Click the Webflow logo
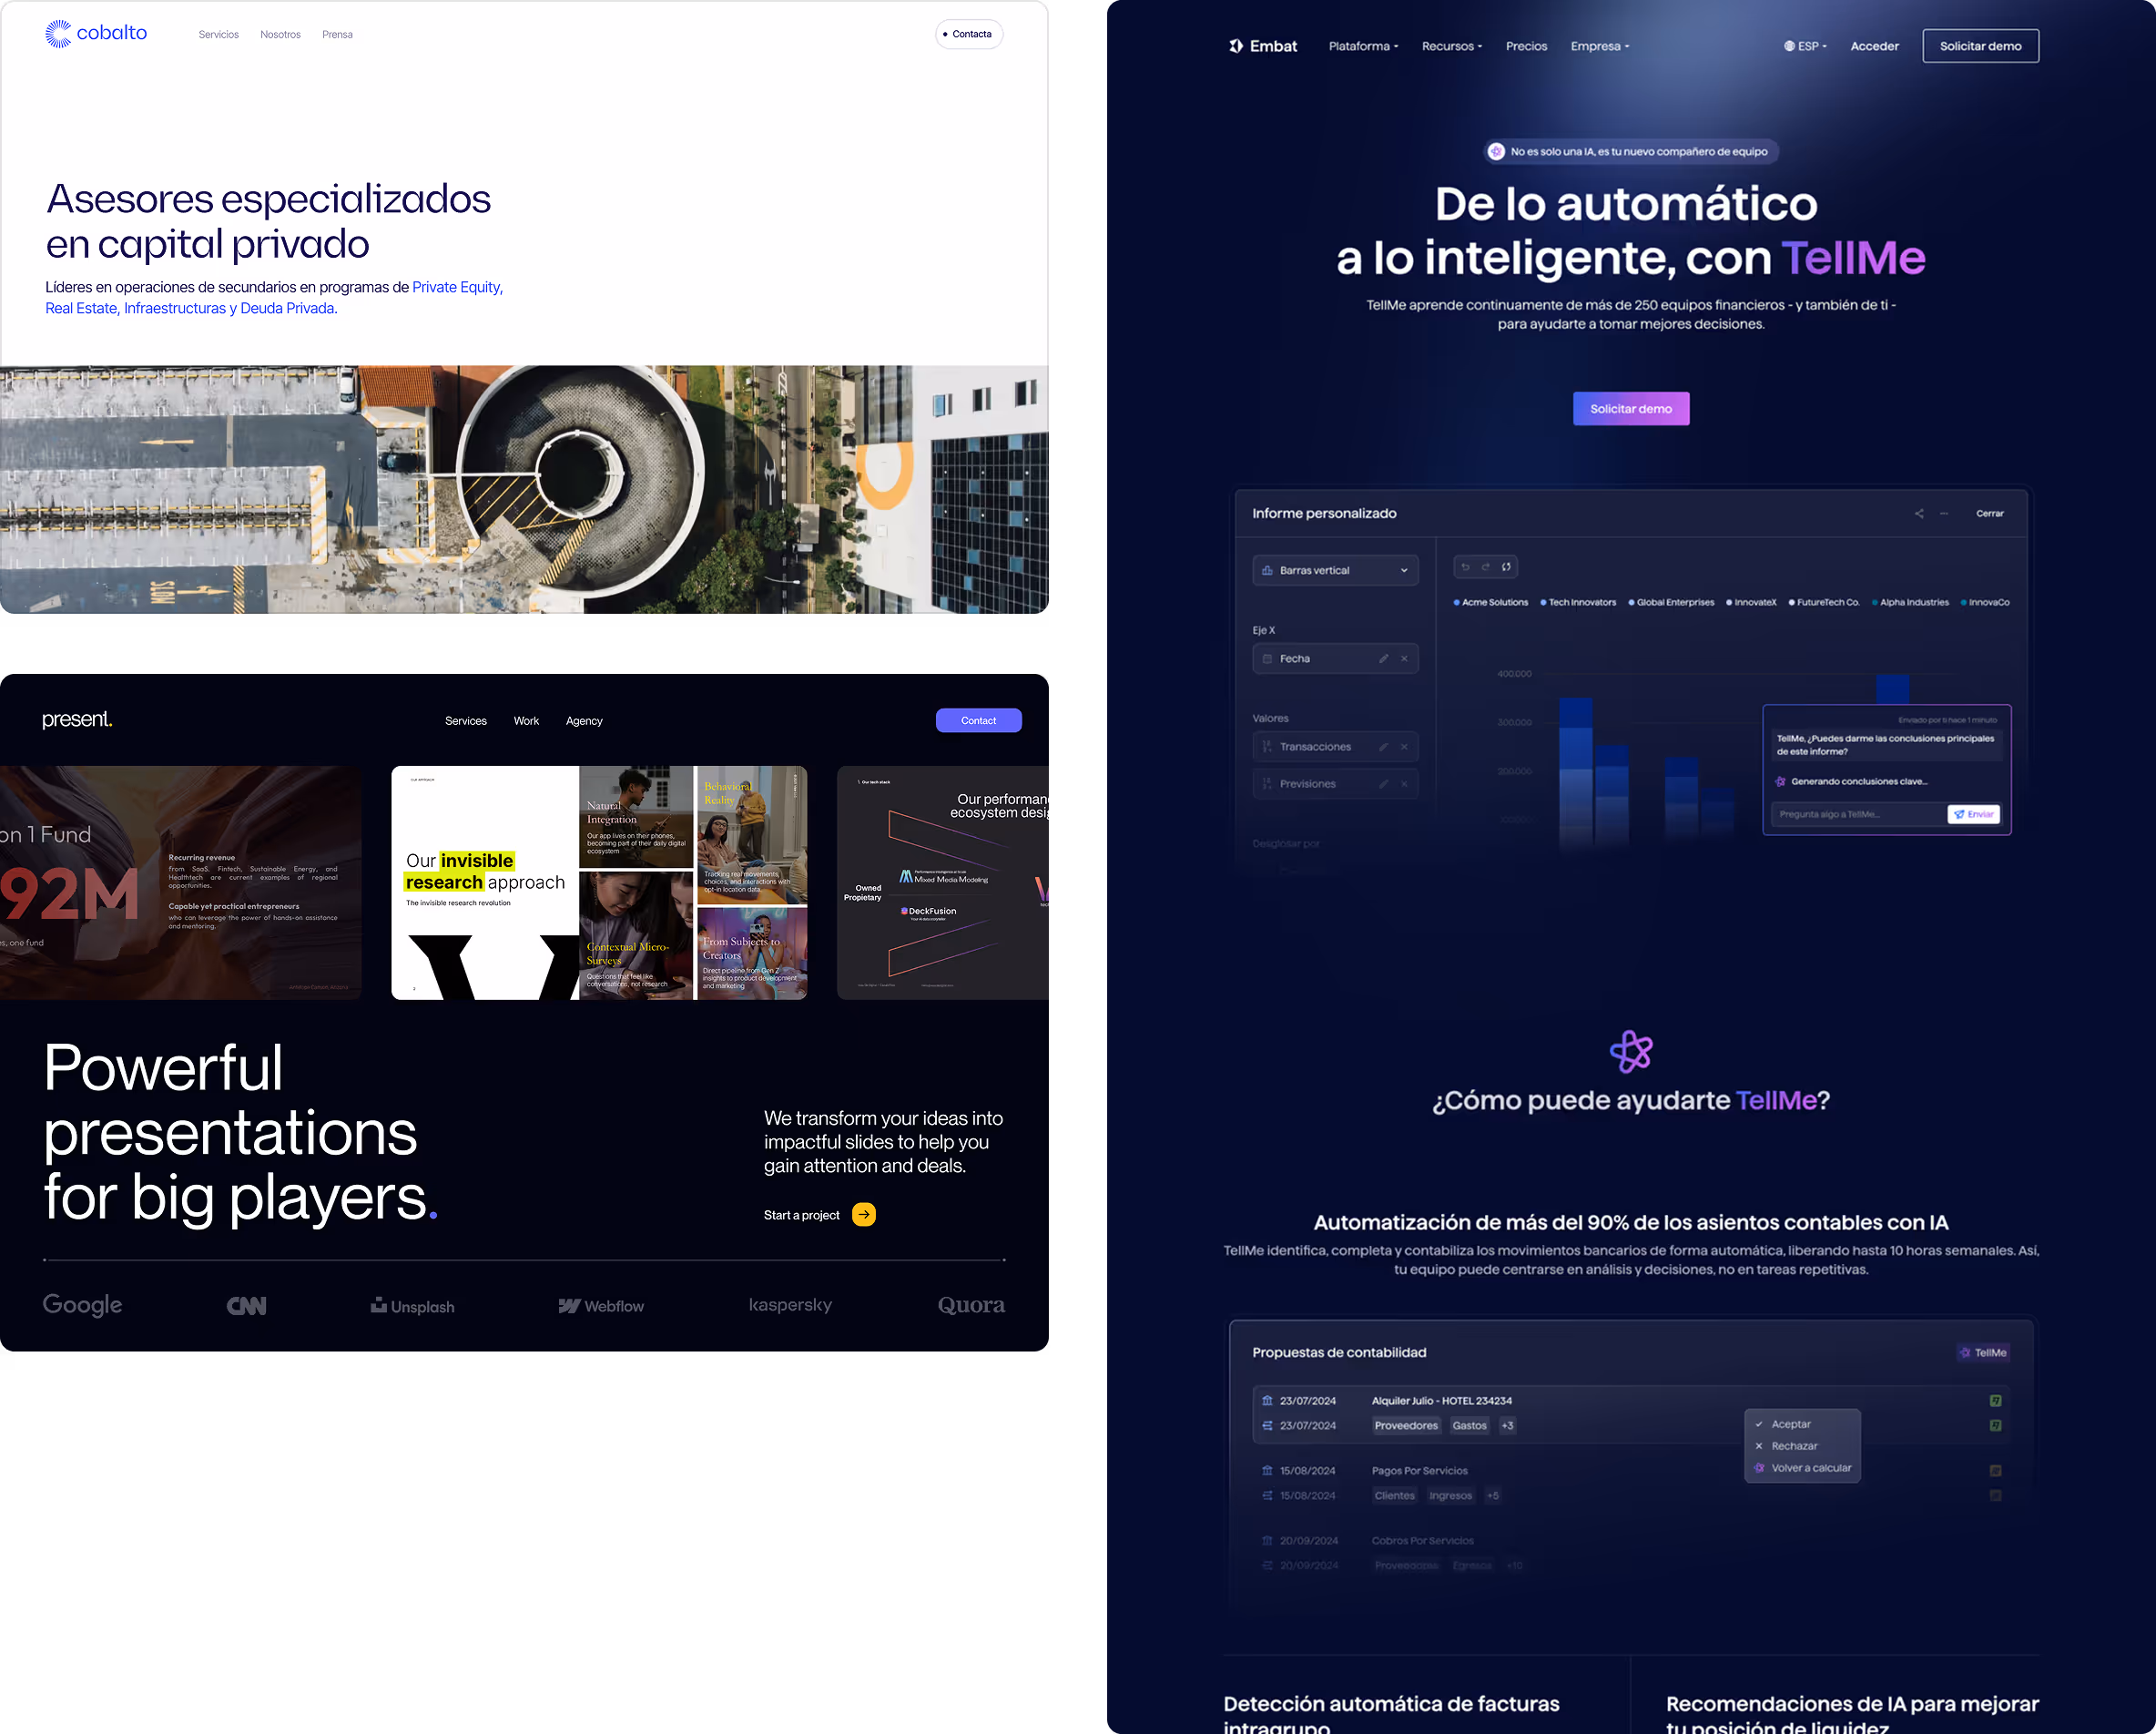Screen dimensions: 2156x1734 [601, 1306]
